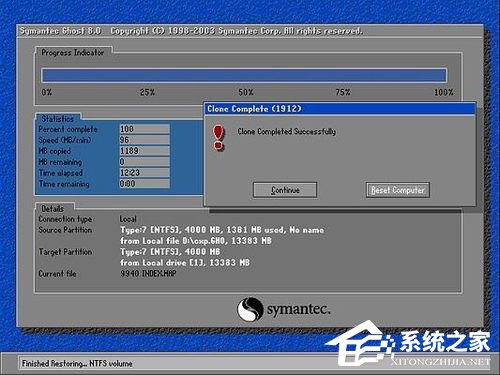Click the 25% progress marker
Viewport: 500px width, 375px height.
(x=147, y=92)
